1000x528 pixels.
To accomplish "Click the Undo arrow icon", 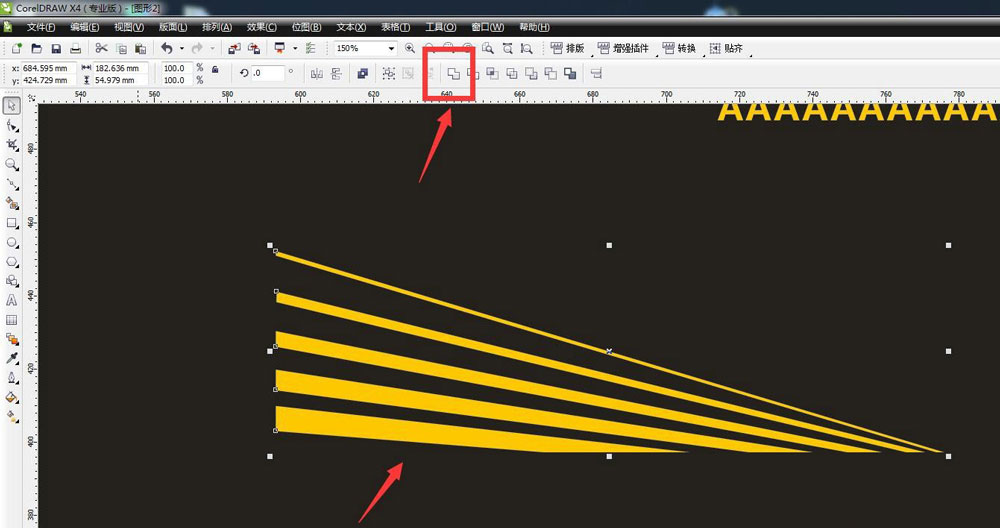I will [x=166, y=48].
